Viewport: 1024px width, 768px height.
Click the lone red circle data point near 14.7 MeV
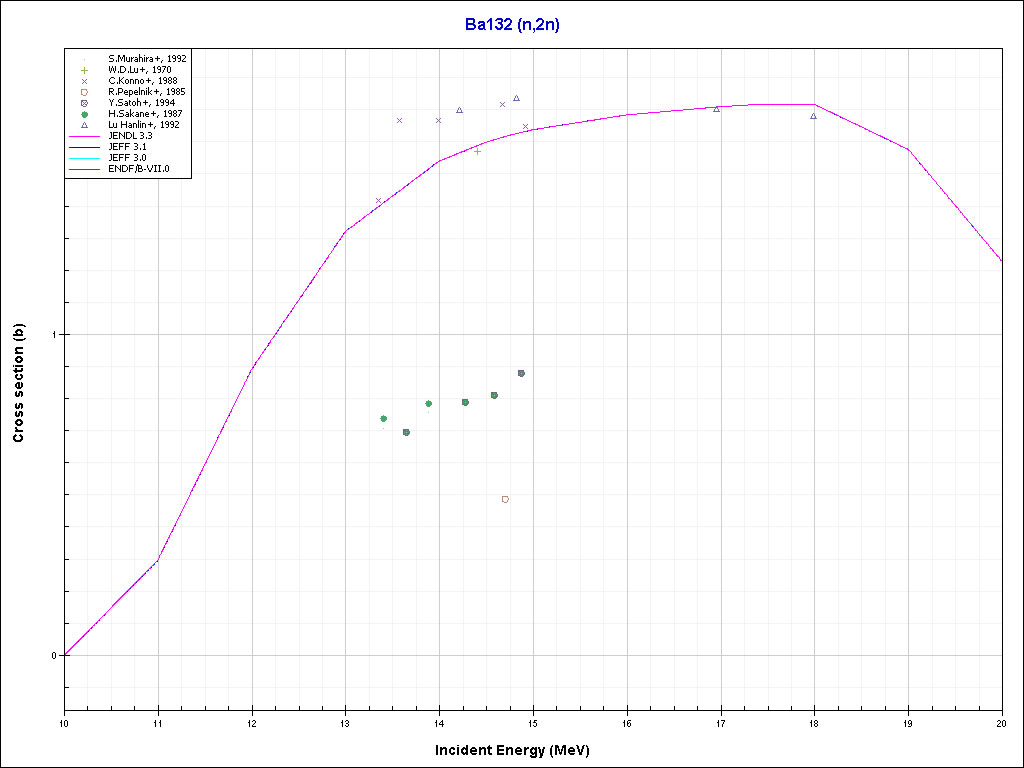(505, 499)
